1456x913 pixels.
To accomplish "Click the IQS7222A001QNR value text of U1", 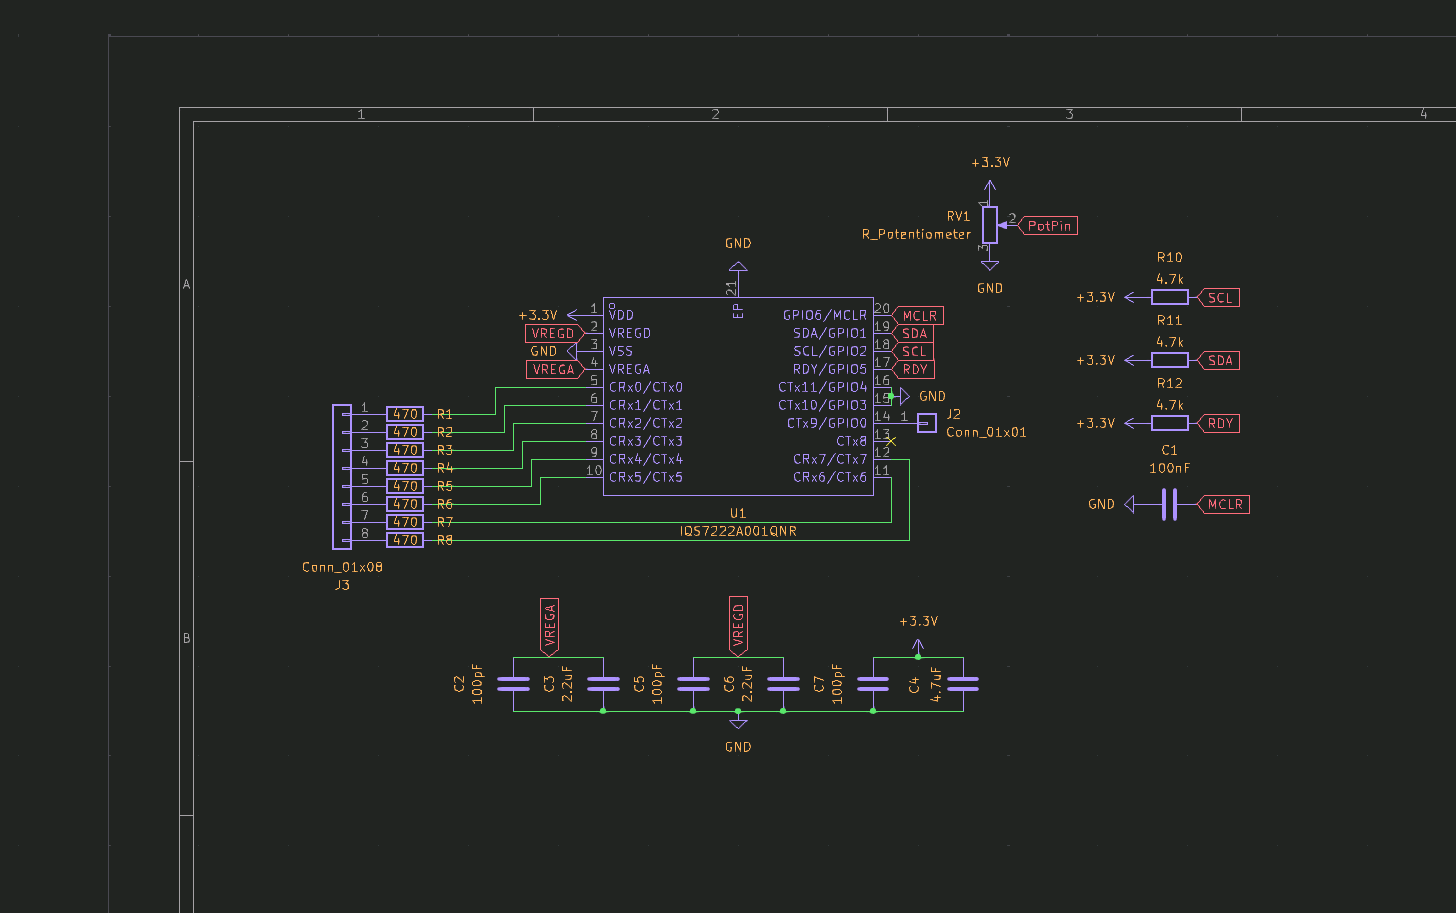I will click(738, 531).
